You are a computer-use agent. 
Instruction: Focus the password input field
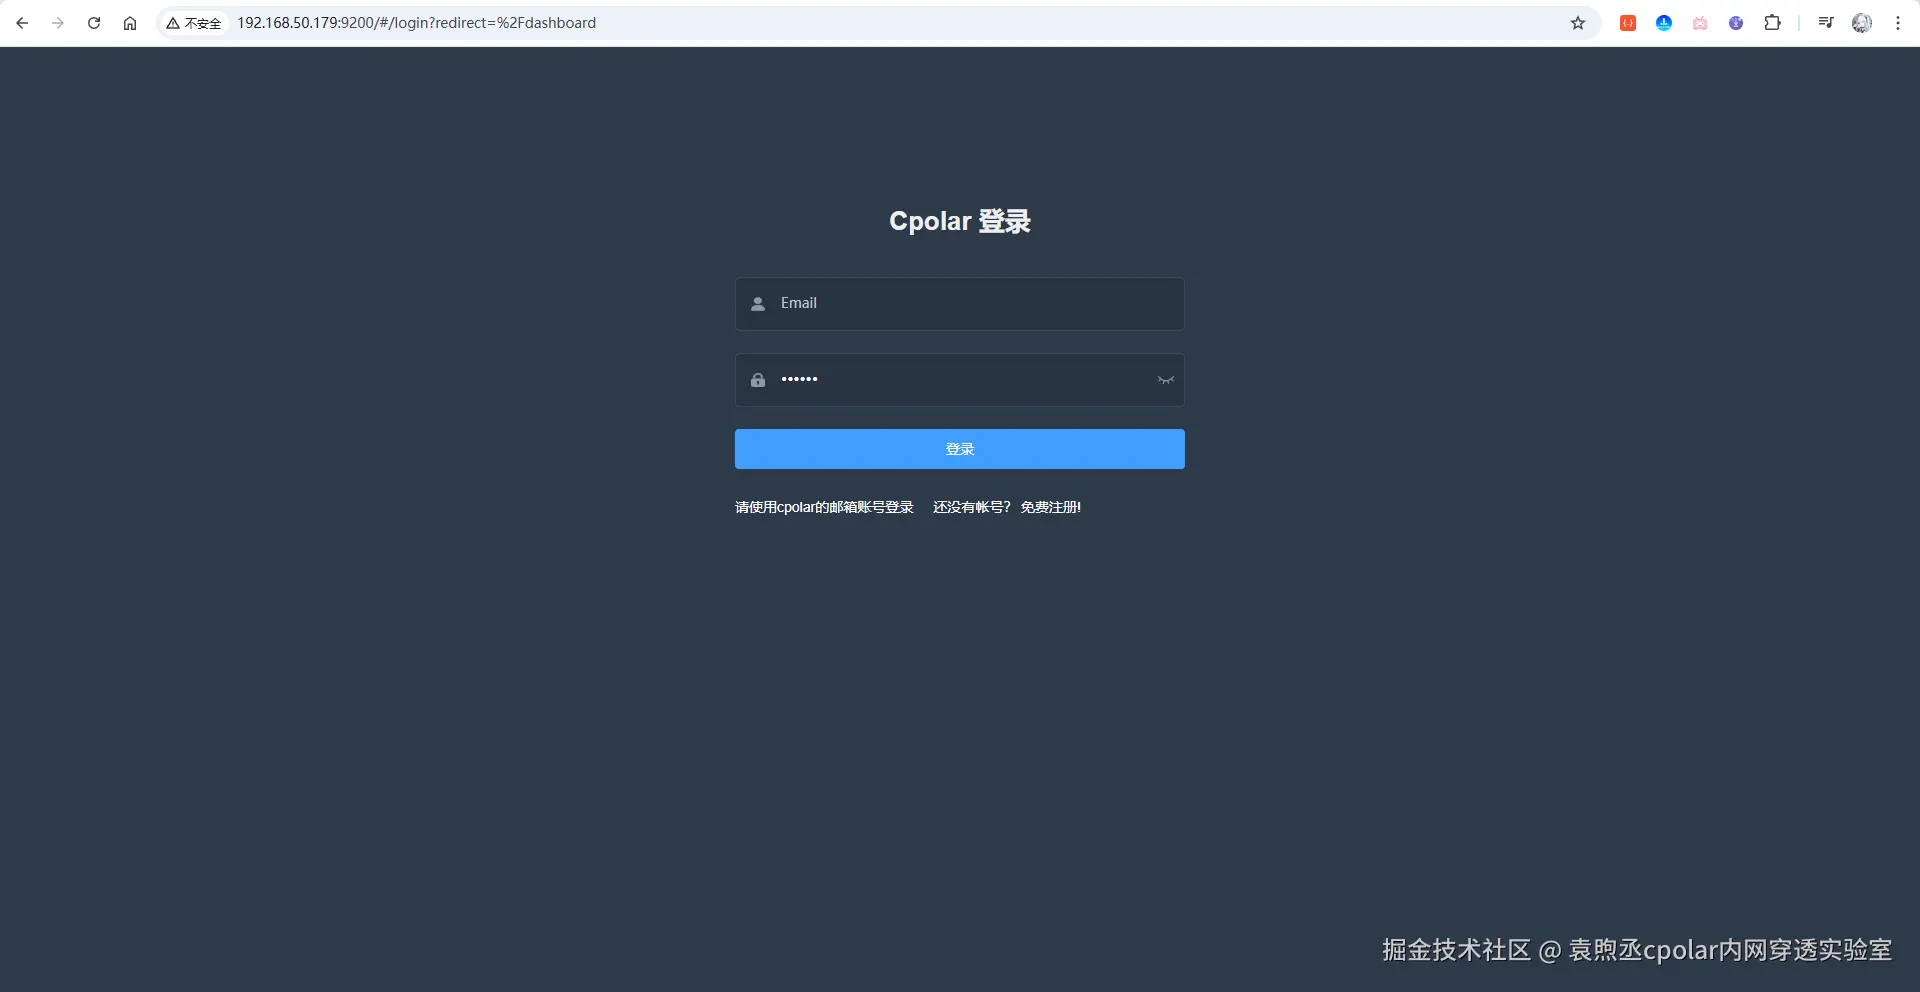pyautogui.click(x=960, y=380)
